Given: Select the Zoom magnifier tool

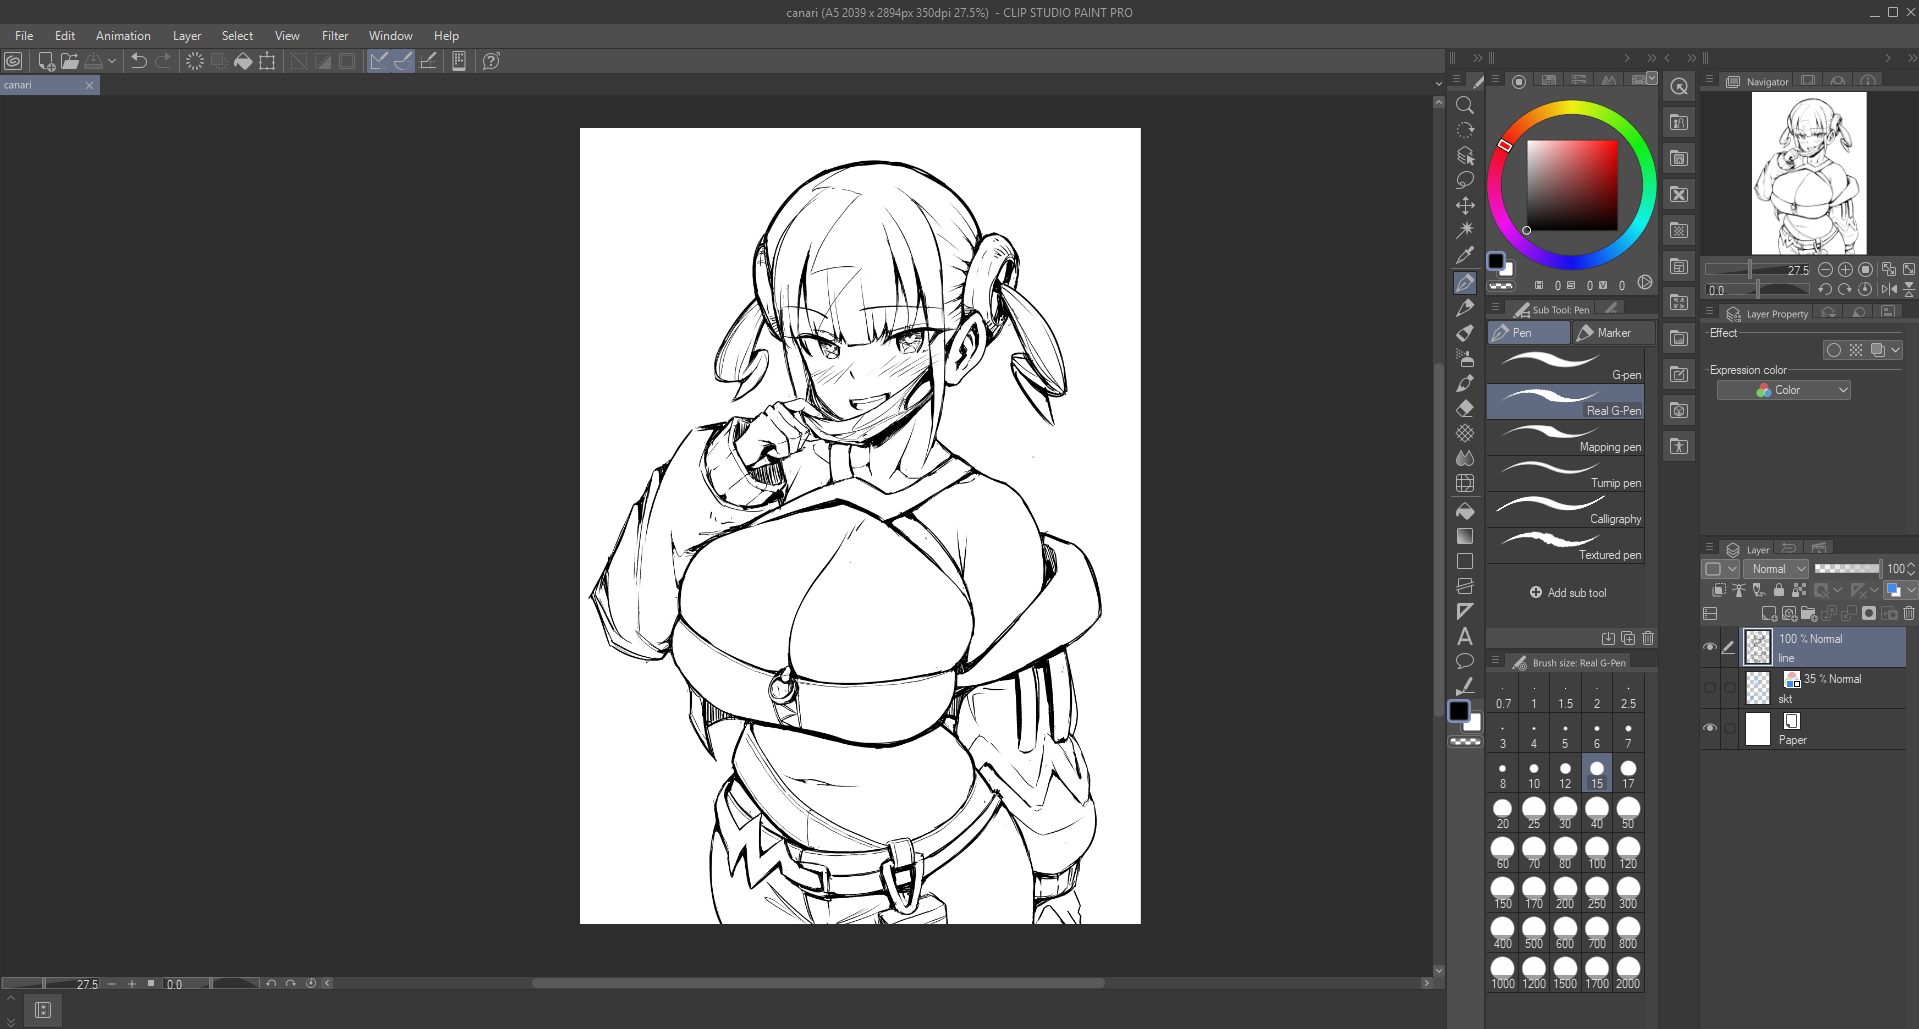Looking at the screenshot, I should click(1465, 105).
